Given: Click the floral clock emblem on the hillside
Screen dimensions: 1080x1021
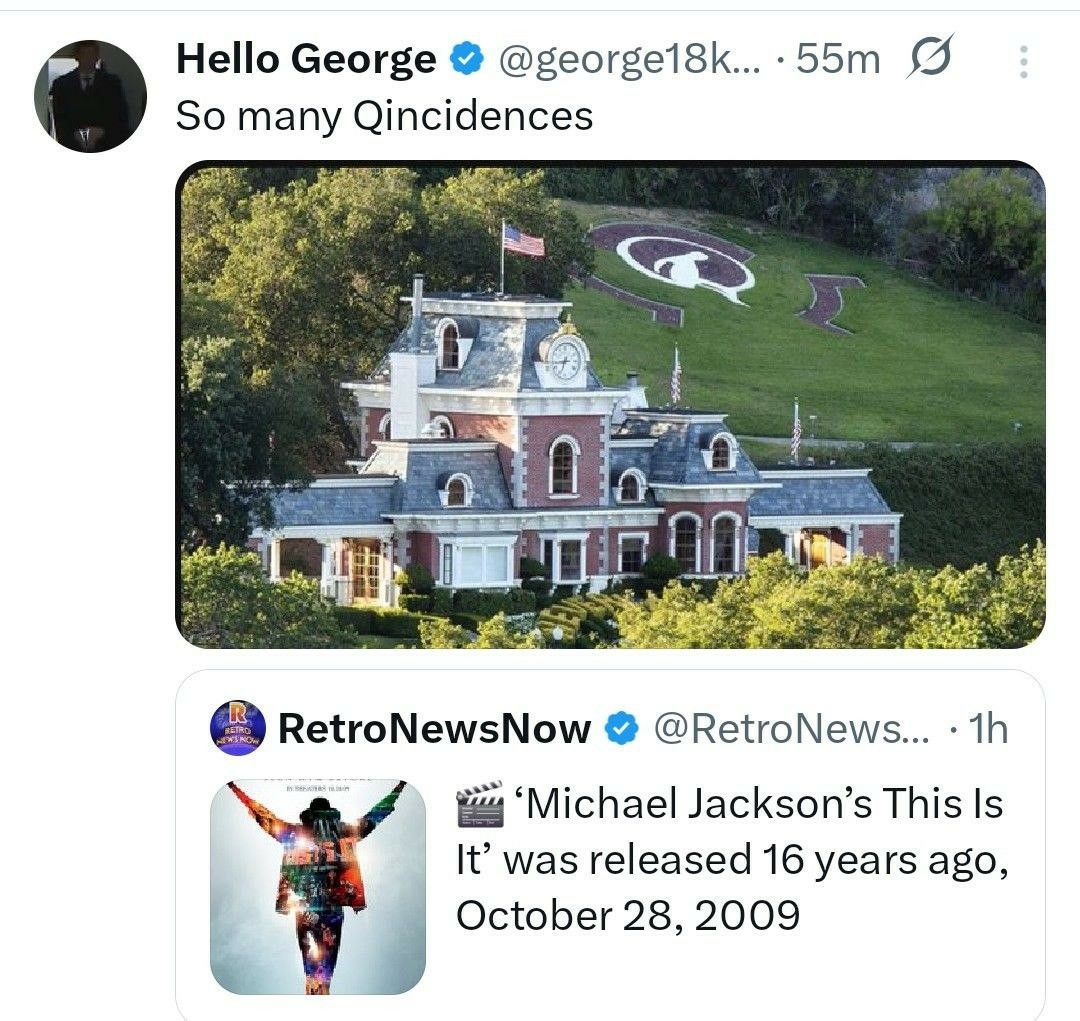Looking at the screenshot, I should point(685,260).
